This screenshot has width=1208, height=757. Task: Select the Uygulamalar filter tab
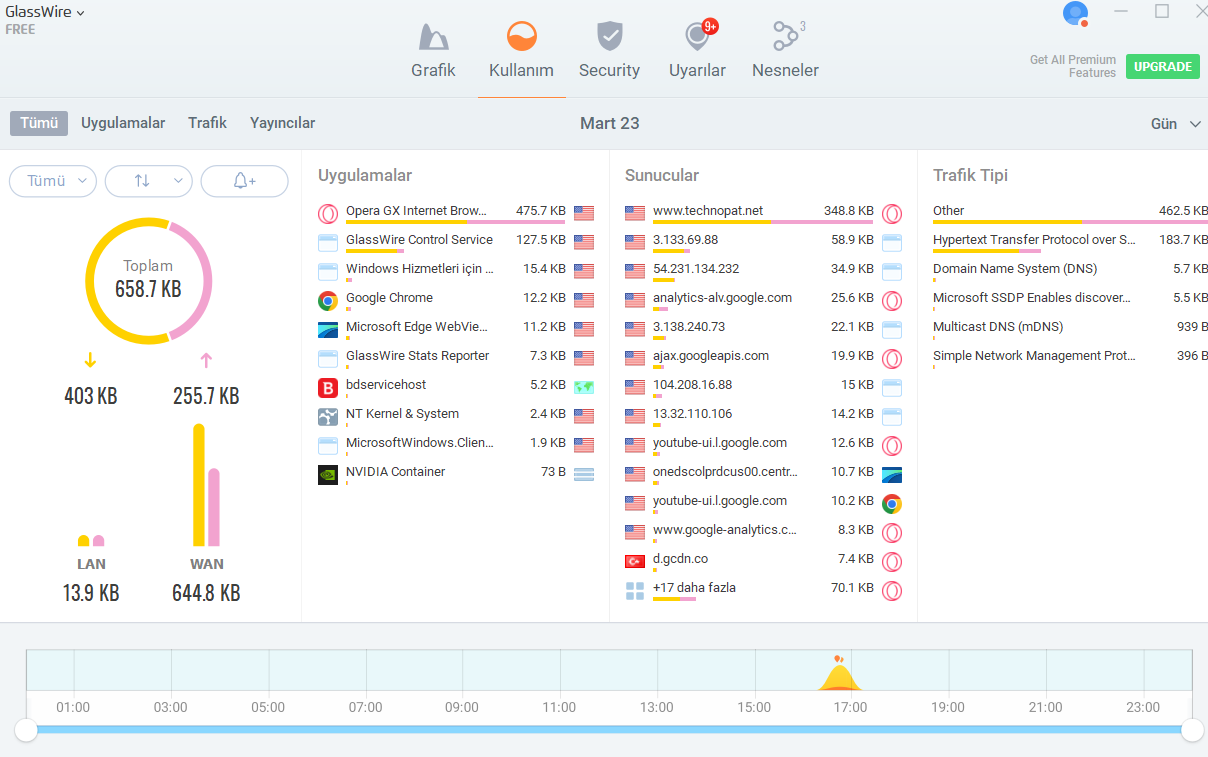coord(123,123)
